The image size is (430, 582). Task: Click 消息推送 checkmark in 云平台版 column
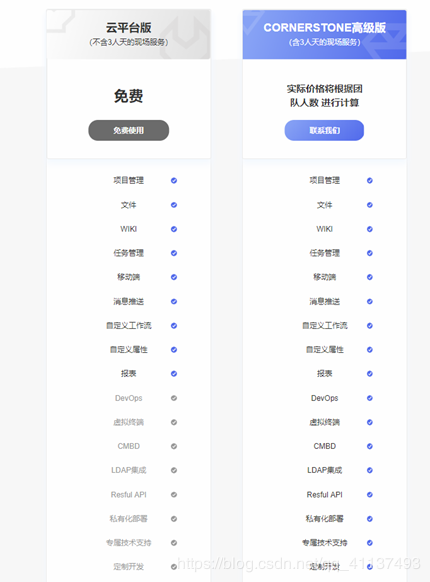coord(174,301)
